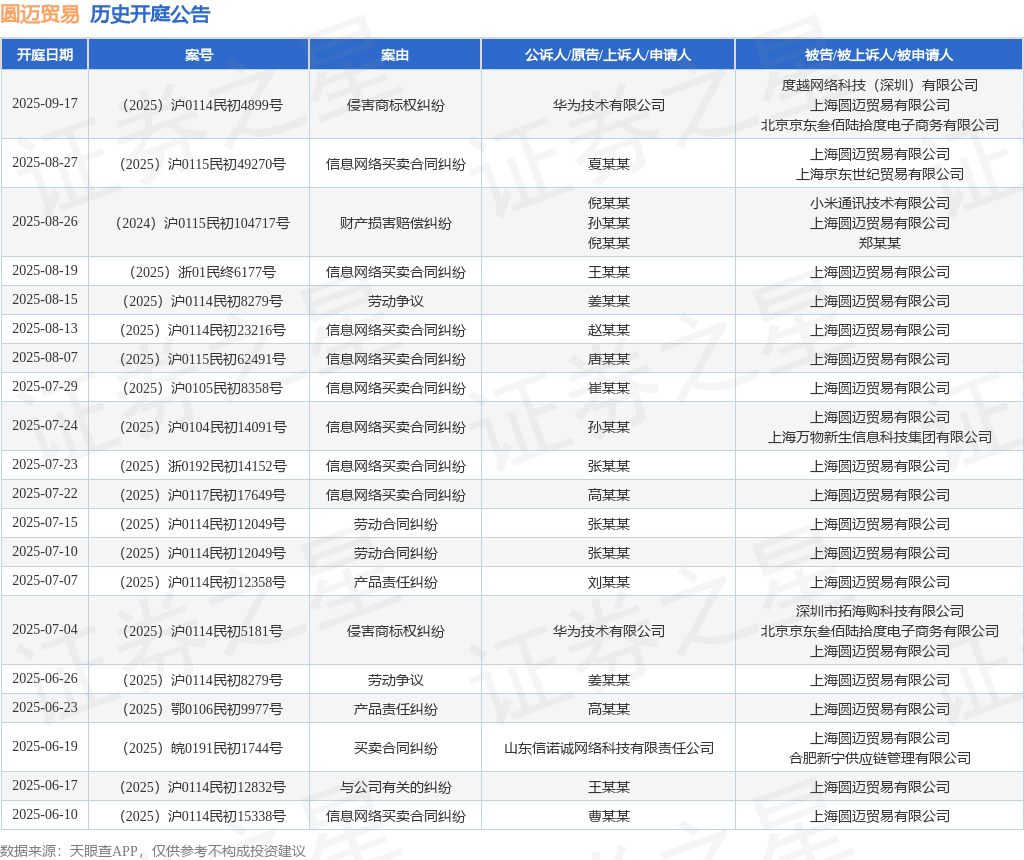Image resolution: width=1024 pixels, height=860 pixels.
Task: Click 公诉人/原告/上诉人/申请人 column header
Action: point(608,55)
